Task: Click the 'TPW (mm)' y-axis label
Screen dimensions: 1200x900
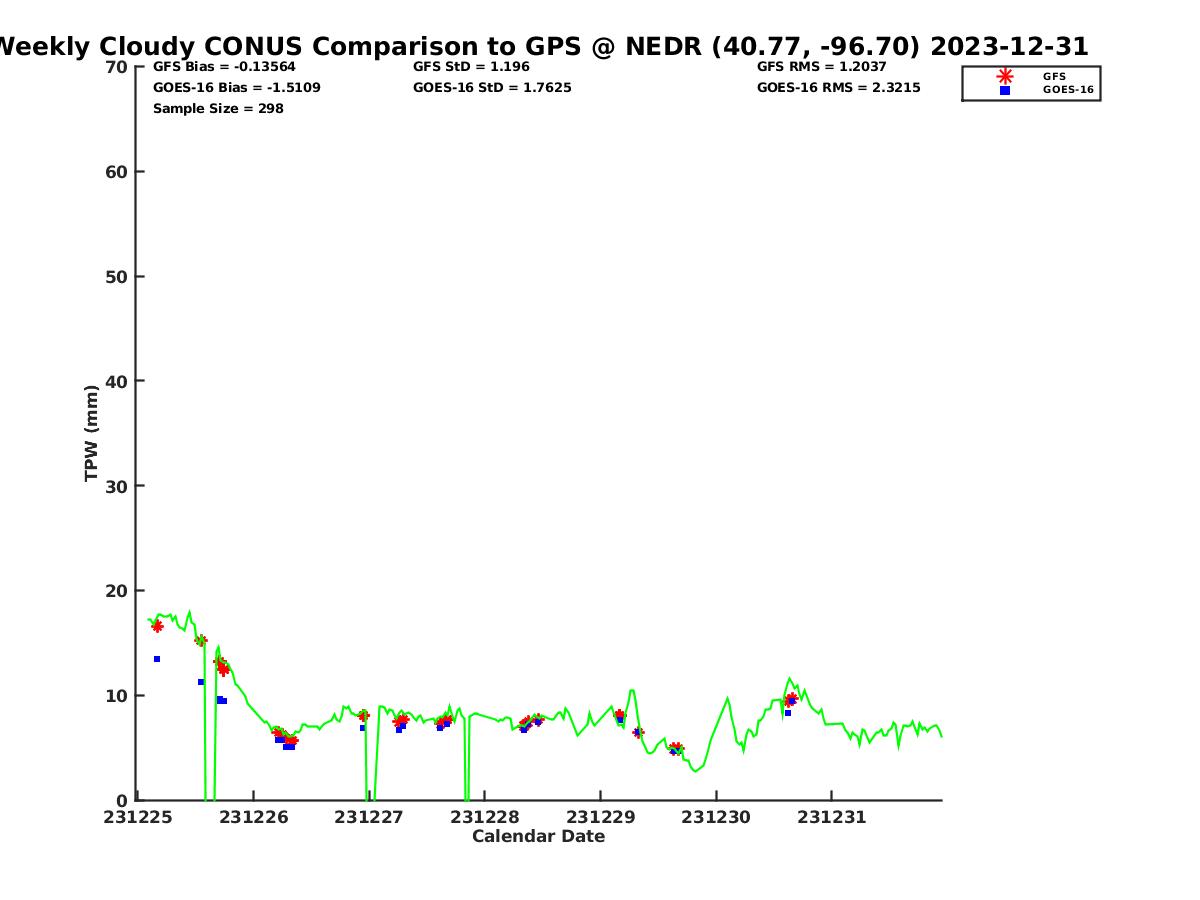Action: (x=92, y=433)
